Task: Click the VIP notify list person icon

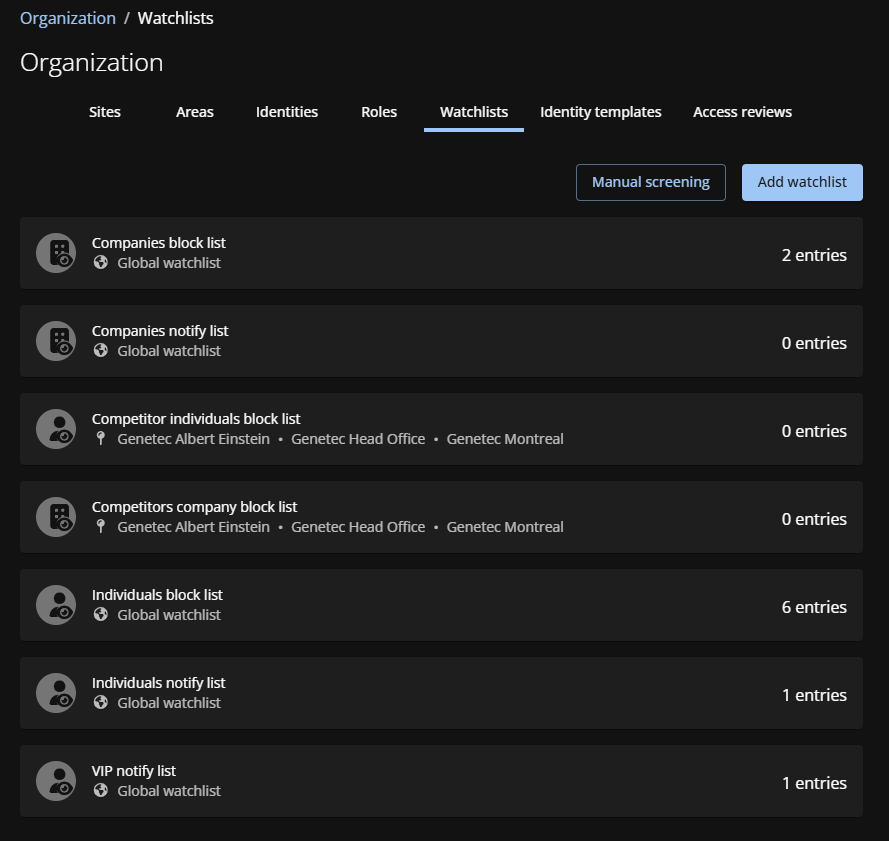Action: tap(56, 781)
